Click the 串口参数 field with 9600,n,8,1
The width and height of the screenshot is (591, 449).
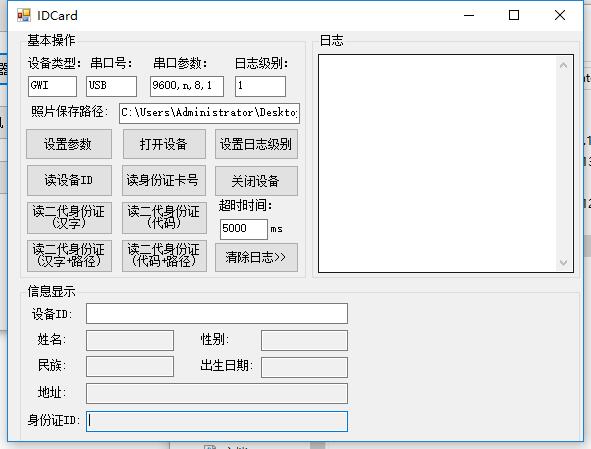pyautogui.click(x=187, y=86)
